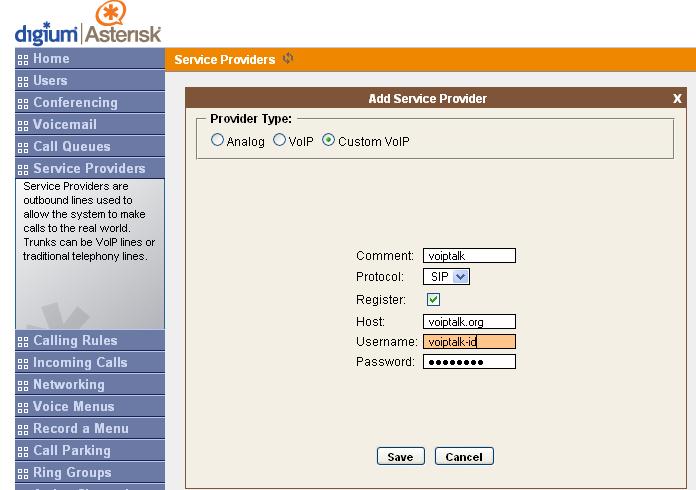696x490 pixels.
Task: Click the grid icon next to Home
Action: click(23, 60)
